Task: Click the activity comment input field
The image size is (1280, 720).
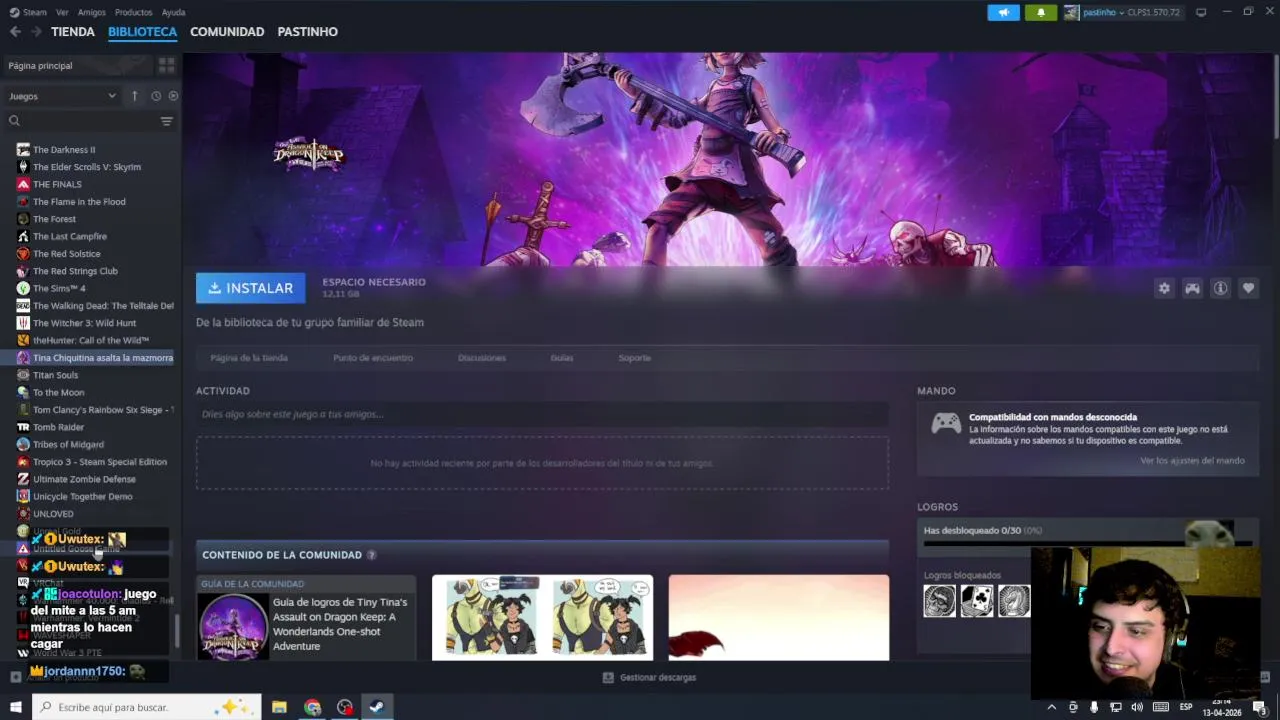Action: pos(542,414)
